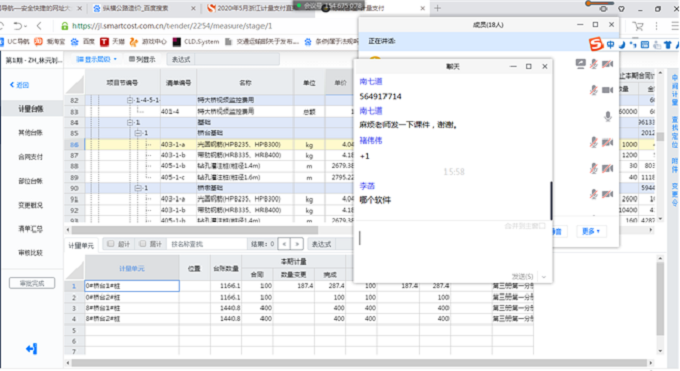Open the 更多 dropdown in members panel
This screenshot has width=680, height=371.
click(x=591, y=231)
